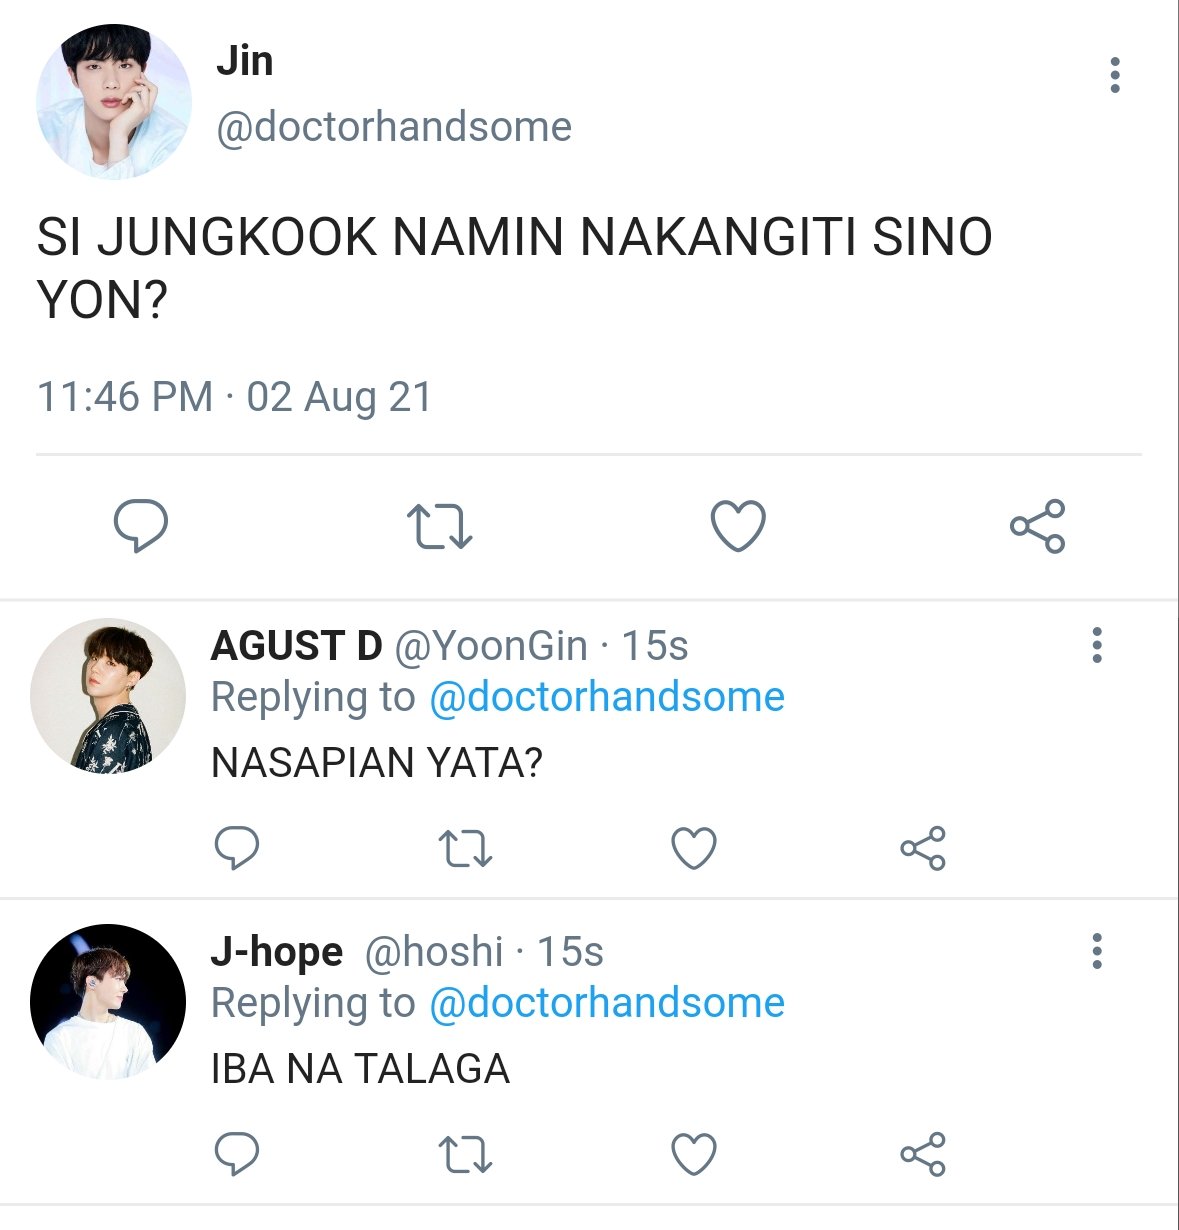Like AGUST D's reply
The width and height of the screenshot is (1179, 1230).
point(693,848)
